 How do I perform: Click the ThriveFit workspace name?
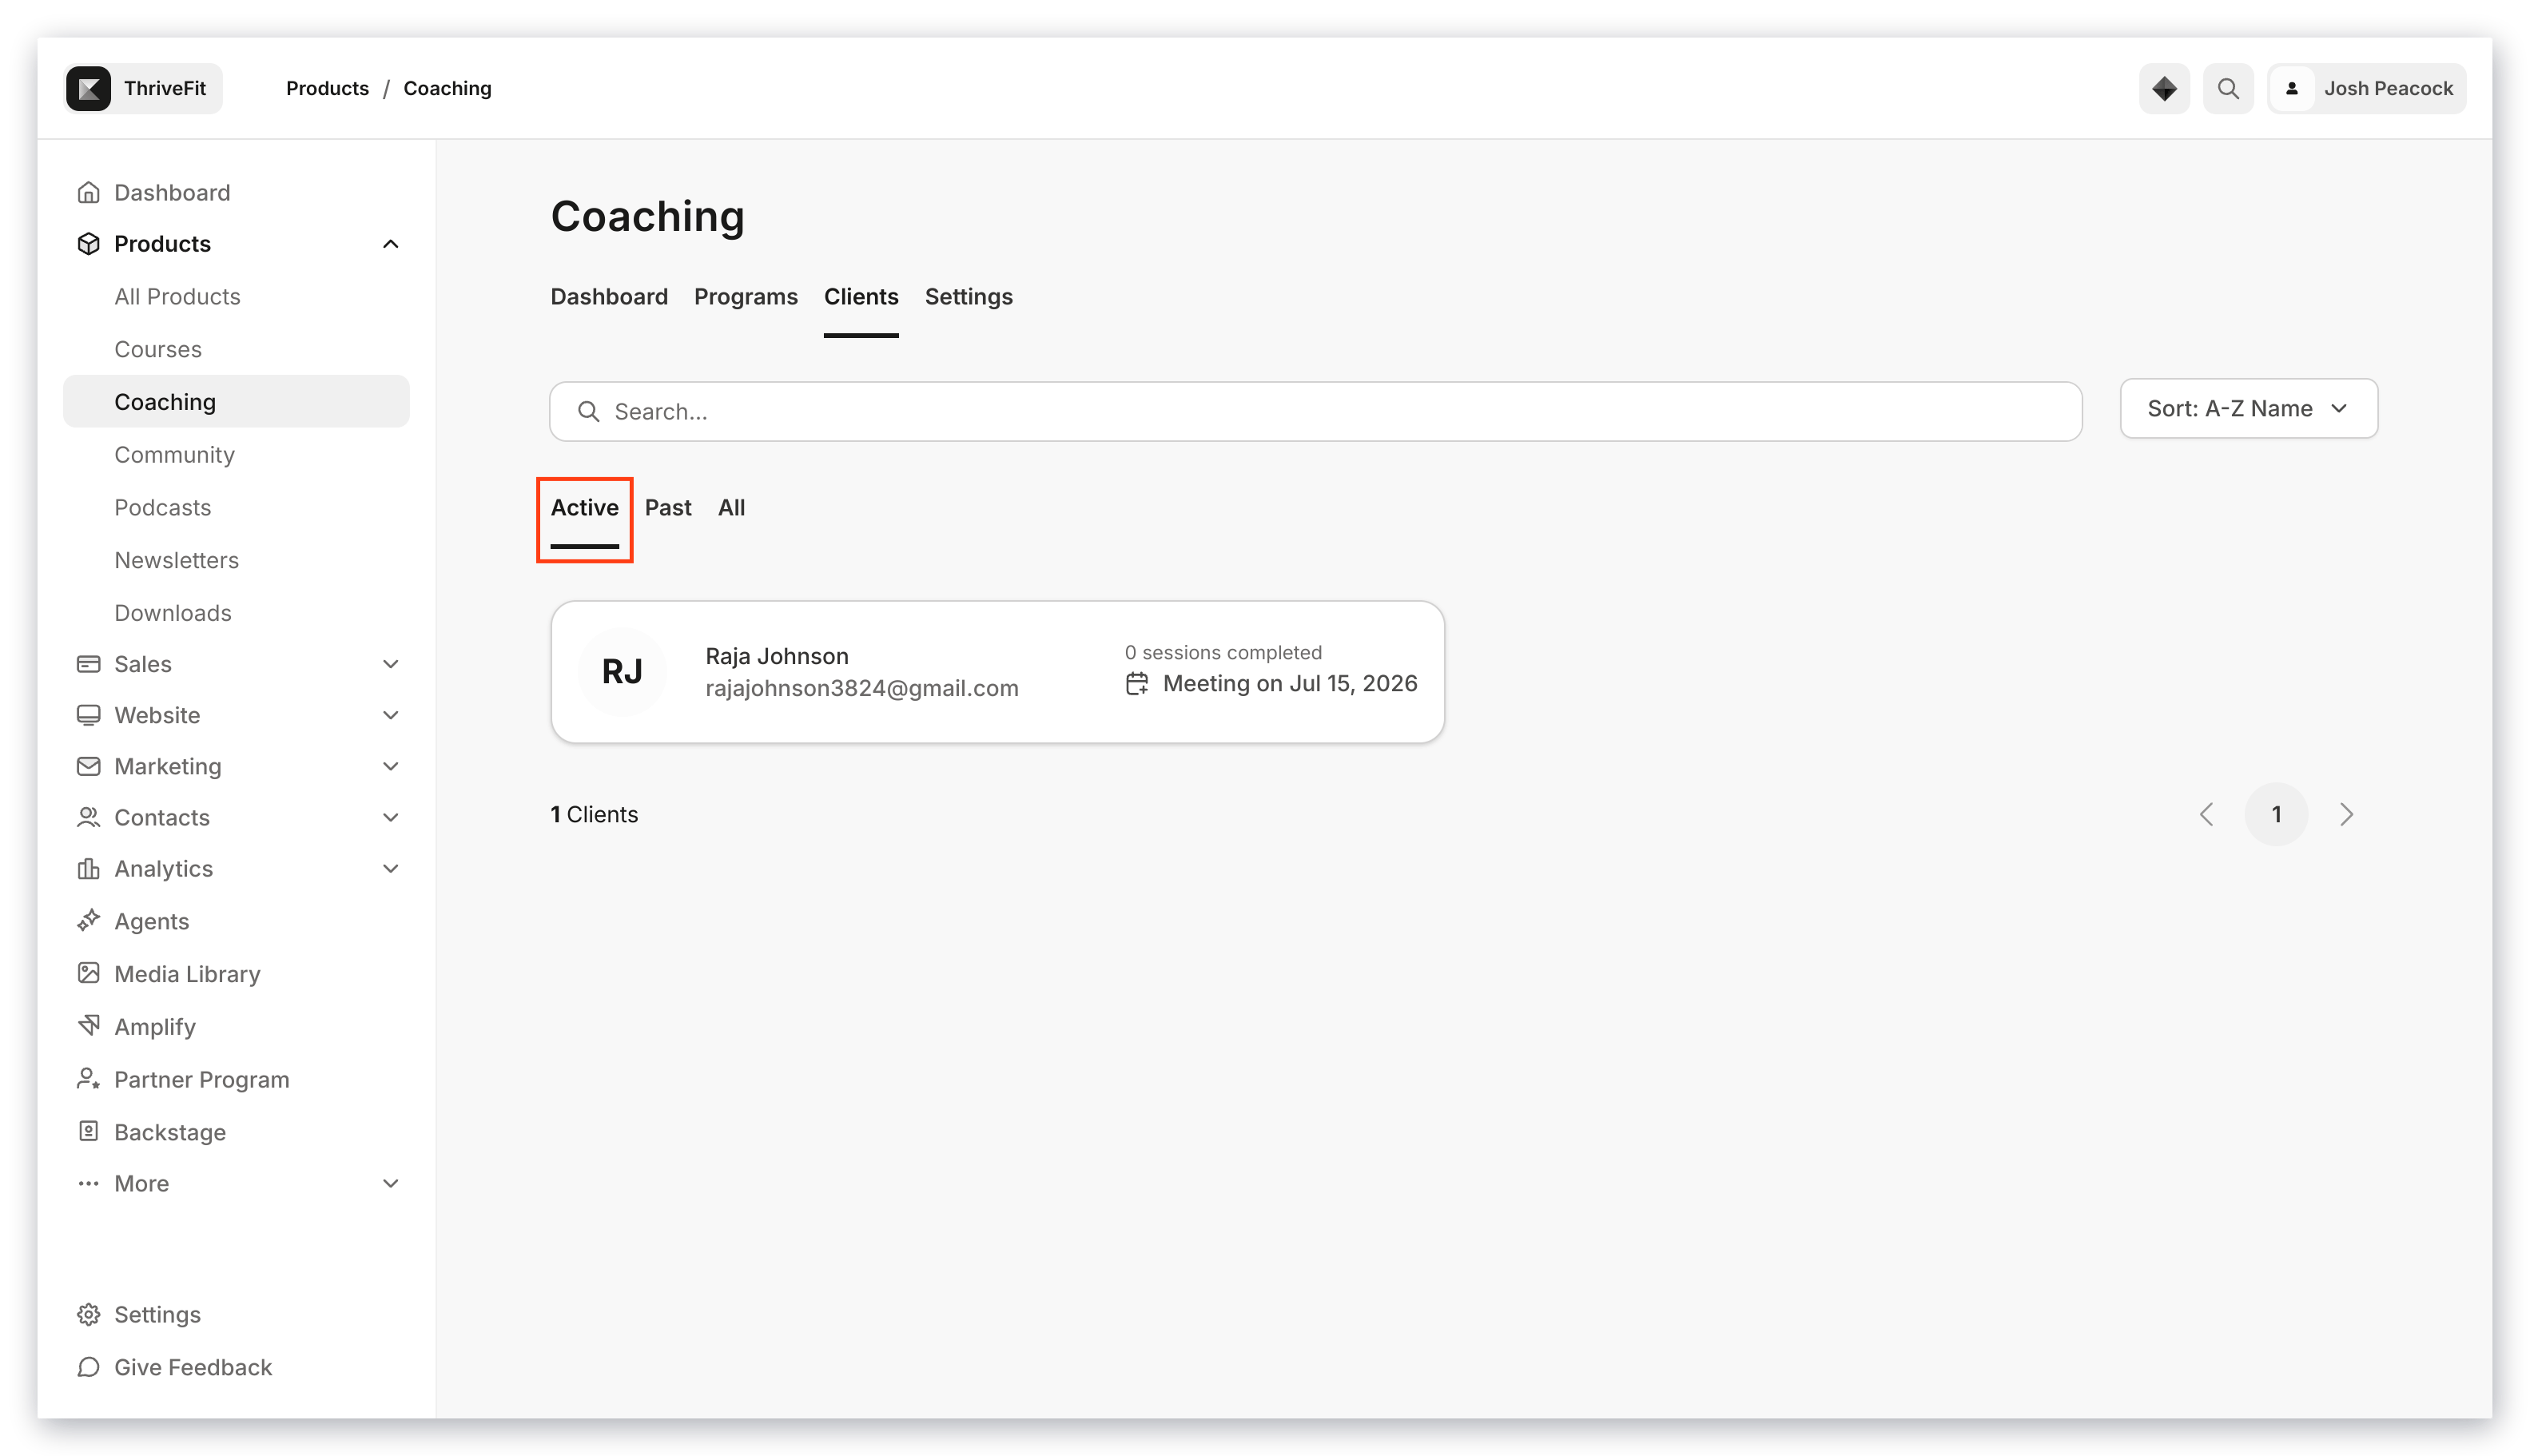tap(165, 88)
